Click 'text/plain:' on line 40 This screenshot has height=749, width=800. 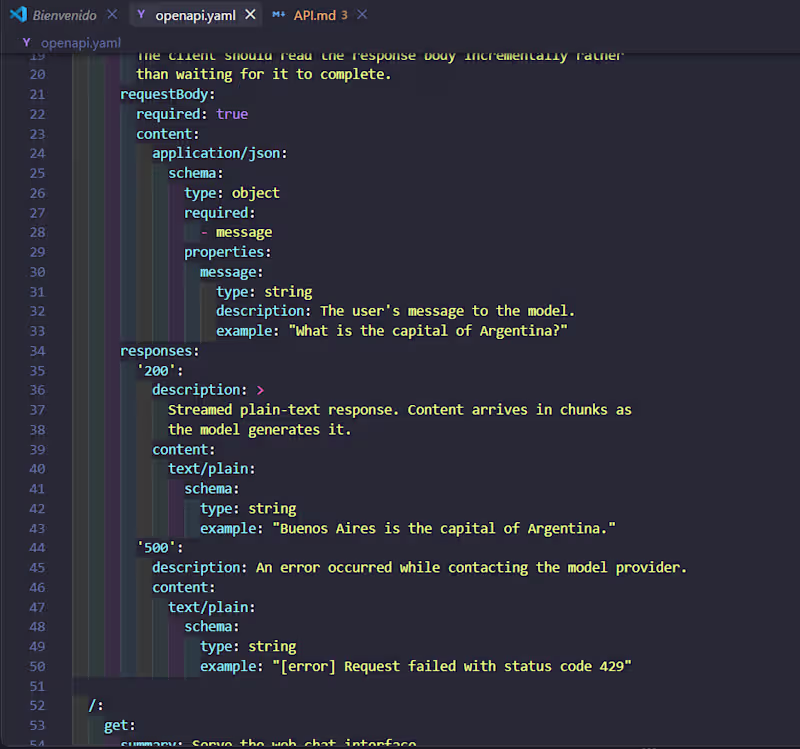(x=212, y=469)
